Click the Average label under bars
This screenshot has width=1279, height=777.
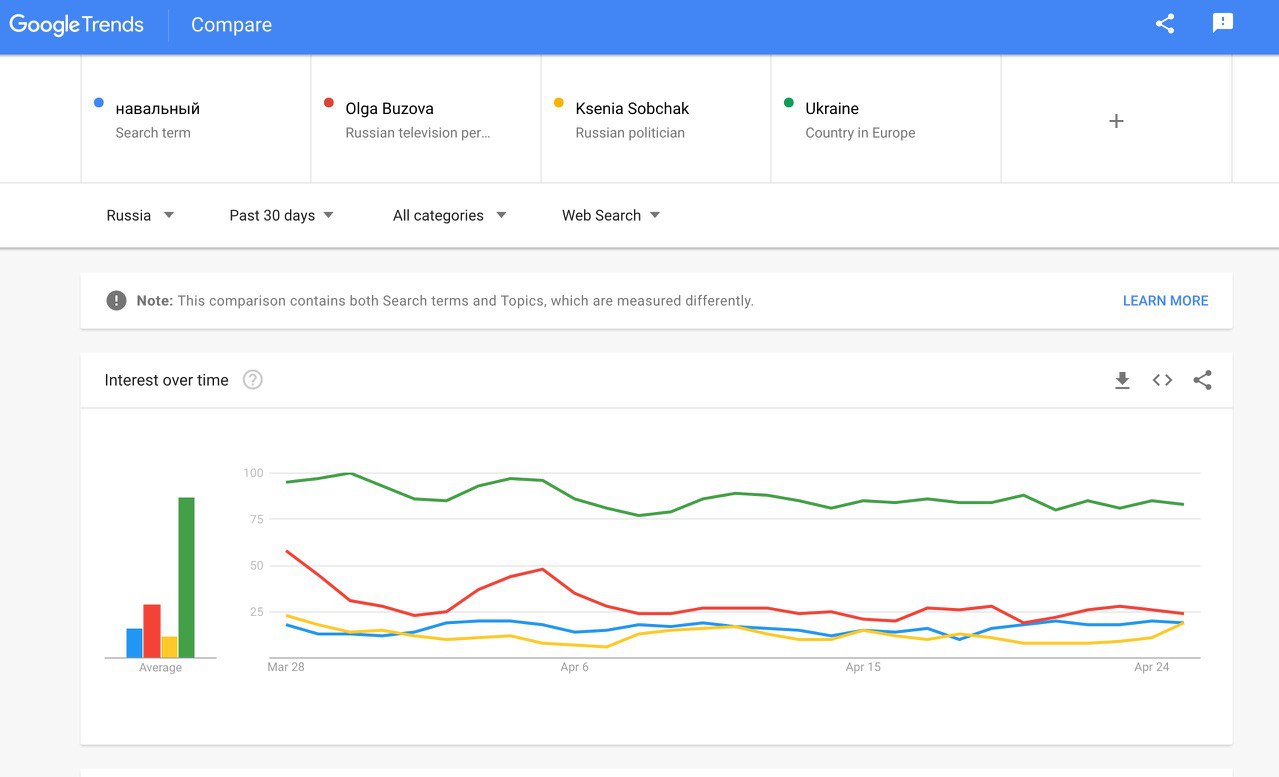tap(160, 668)
